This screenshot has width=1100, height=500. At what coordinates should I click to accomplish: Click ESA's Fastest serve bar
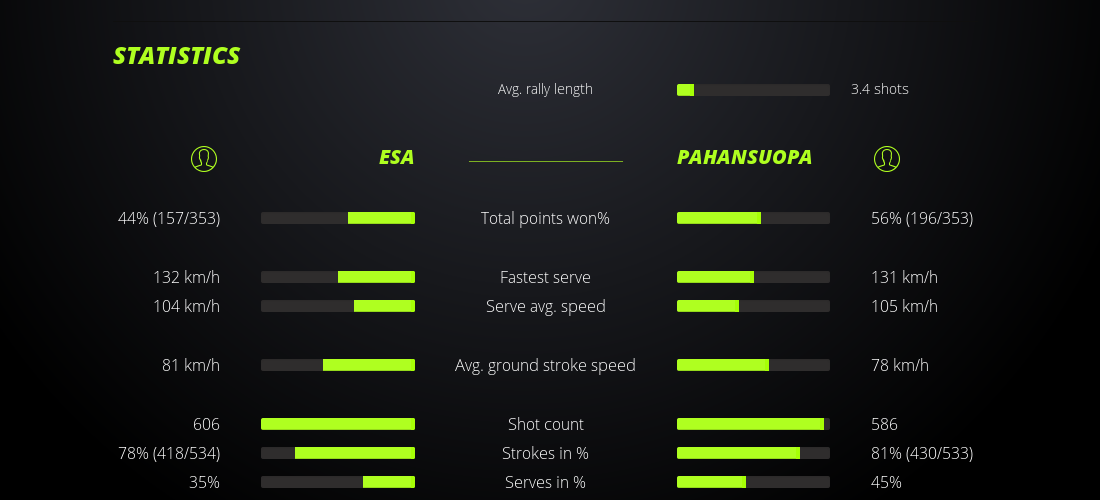pyautogui.click(x=338, y=277)
